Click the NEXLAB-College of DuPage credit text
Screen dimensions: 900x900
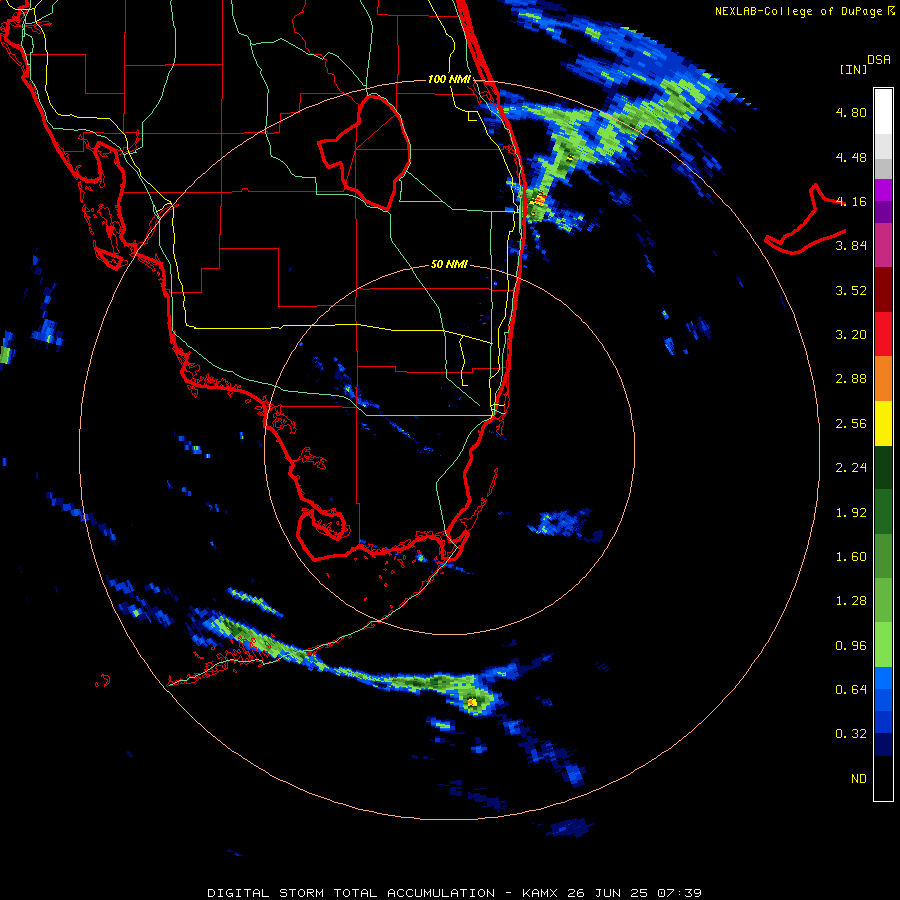[x=805, y=11]
